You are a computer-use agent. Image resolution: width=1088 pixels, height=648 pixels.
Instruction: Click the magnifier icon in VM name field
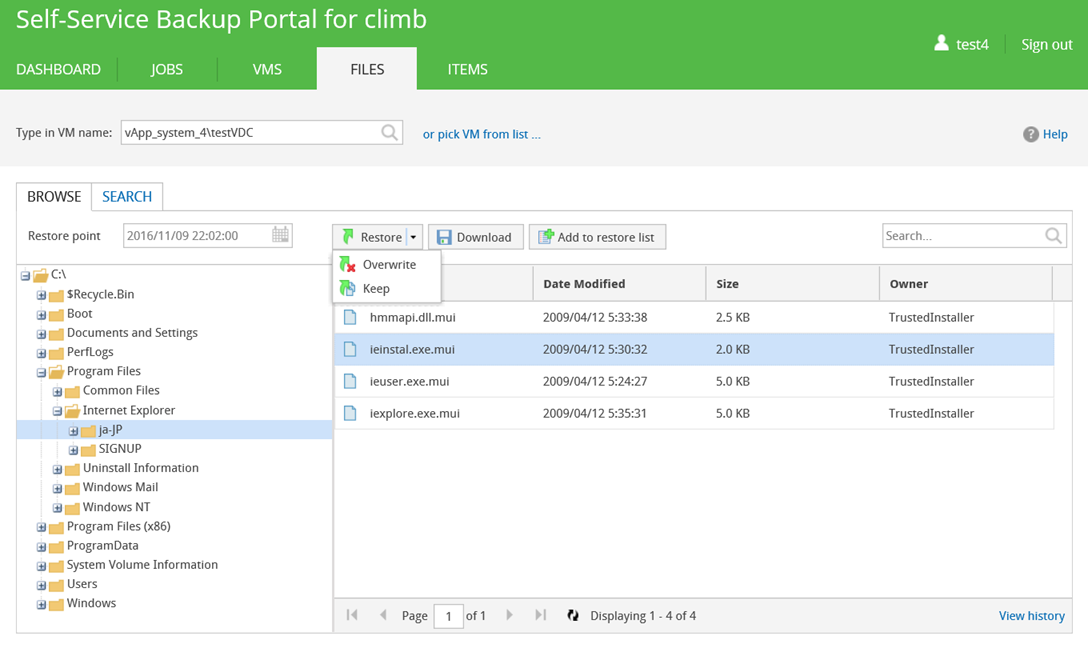(389, 133)
